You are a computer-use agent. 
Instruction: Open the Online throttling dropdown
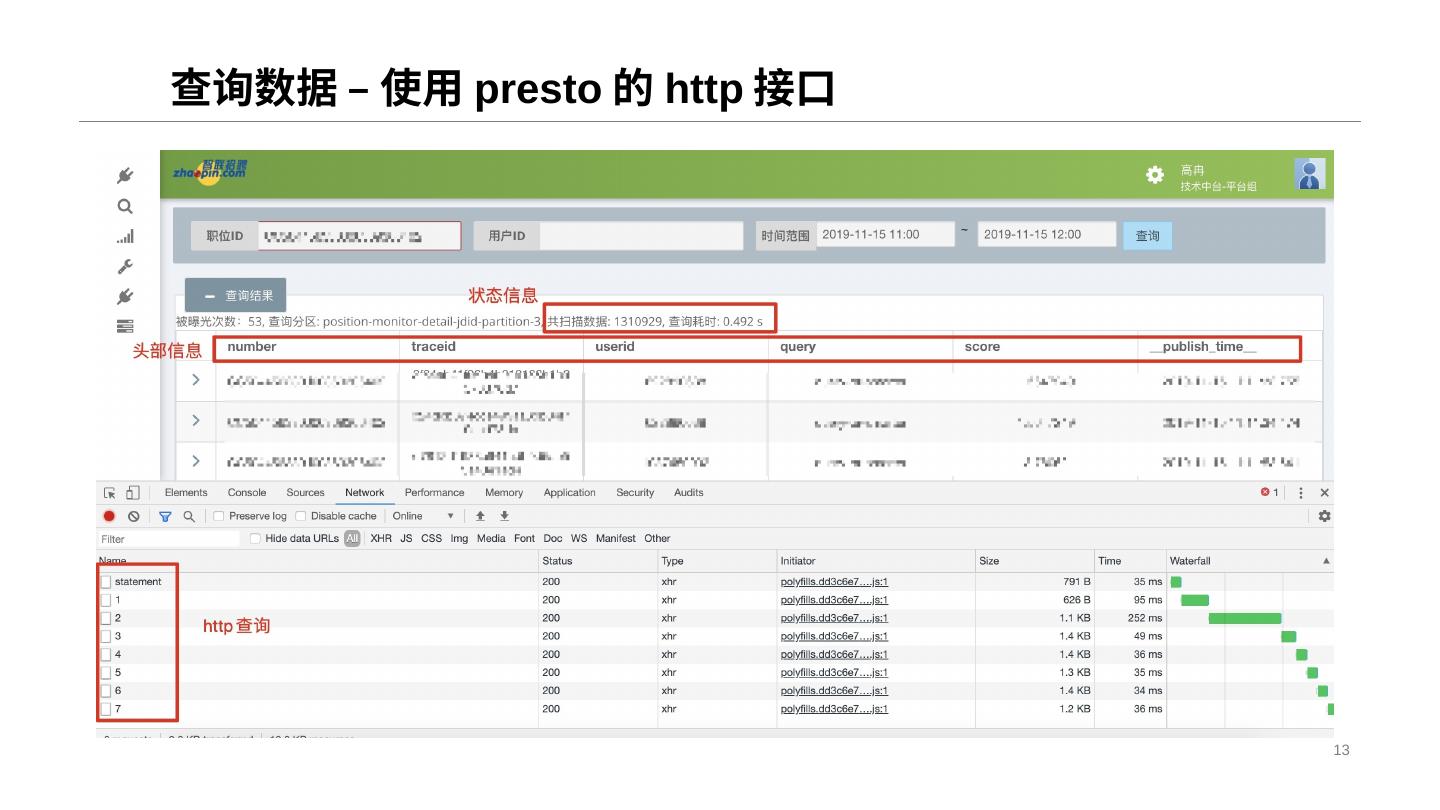tap(423, 517)
